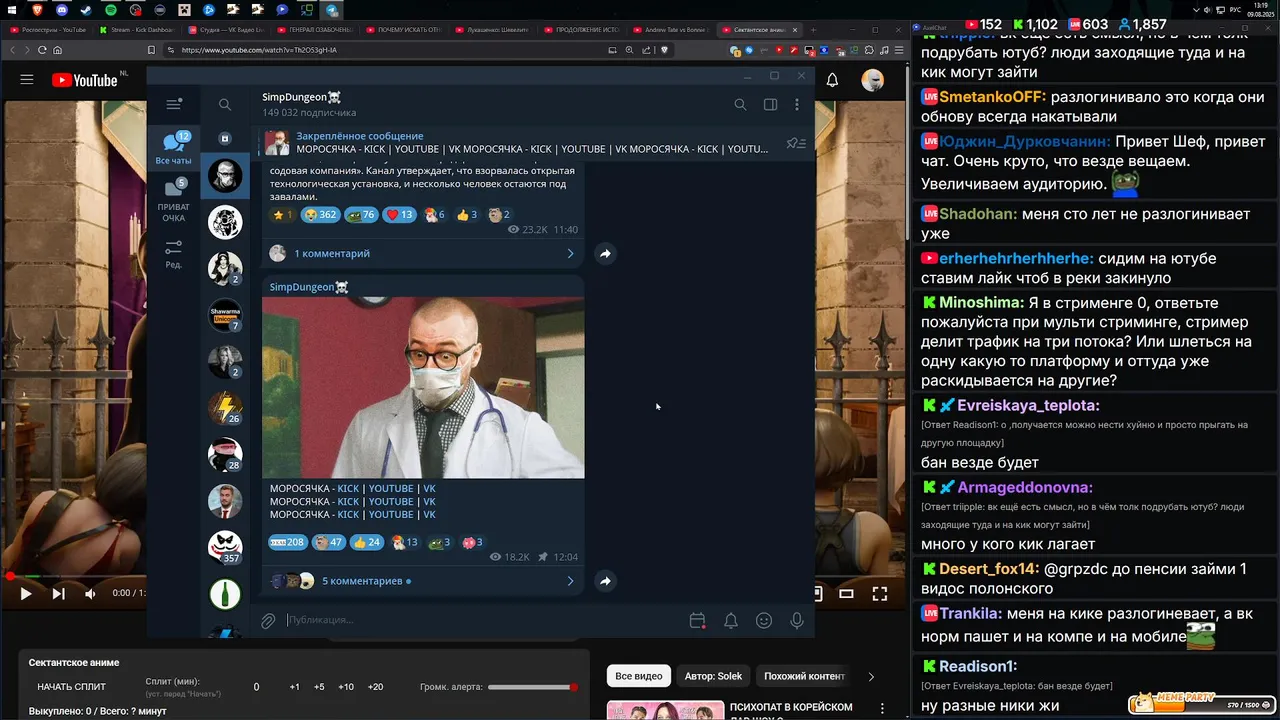Reload the page in the browser
Screen dimensions: 1280x720
pyautogui.click(x=43, y=50)
